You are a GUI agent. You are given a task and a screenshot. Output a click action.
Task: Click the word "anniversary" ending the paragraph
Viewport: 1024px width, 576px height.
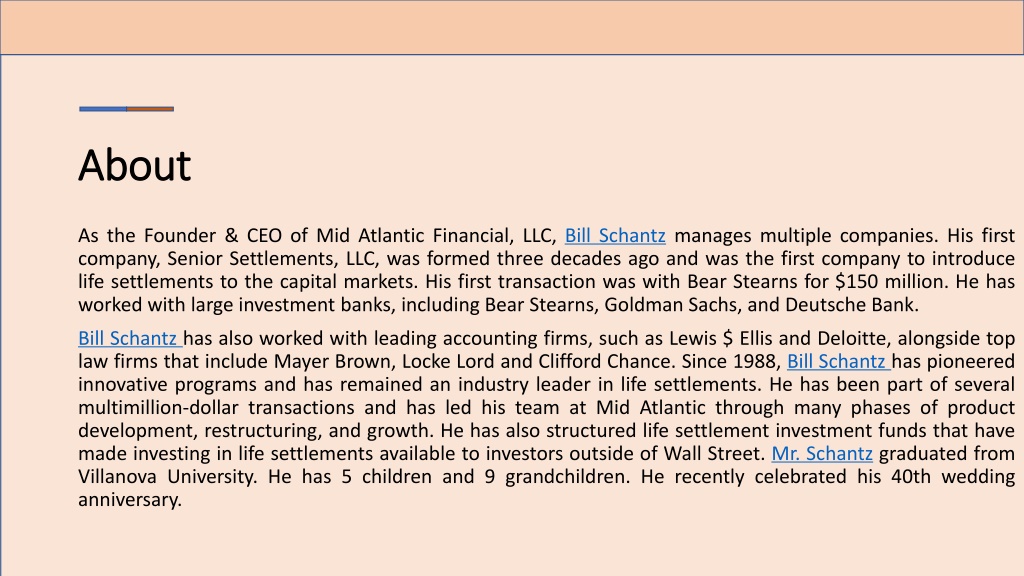point(129,500)
